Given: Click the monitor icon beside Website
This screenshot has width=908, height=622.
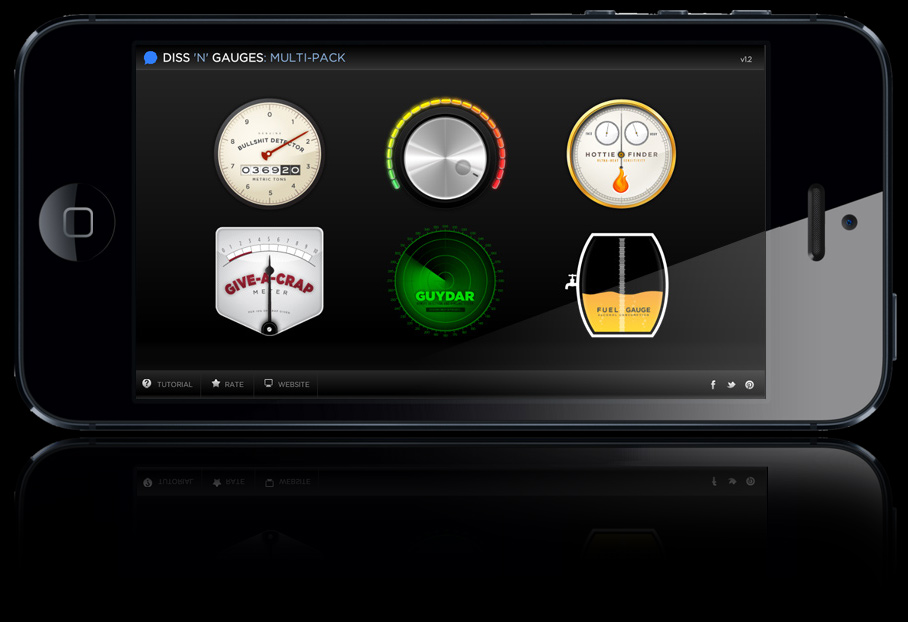Looking at the screenshot, I should point(268,384).
